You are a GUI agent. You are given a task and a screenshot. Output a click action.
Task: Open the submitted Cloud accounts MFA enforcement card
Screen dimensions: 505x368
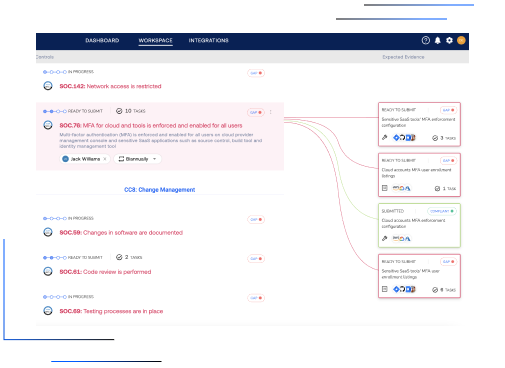coord(419,225)
